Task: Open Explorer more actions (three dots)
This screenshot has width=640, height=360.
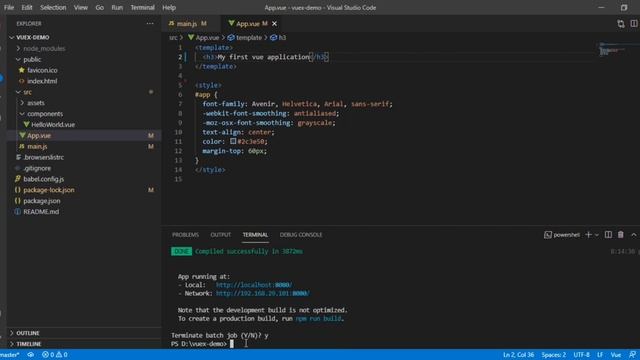Action: tap(150, 24)
